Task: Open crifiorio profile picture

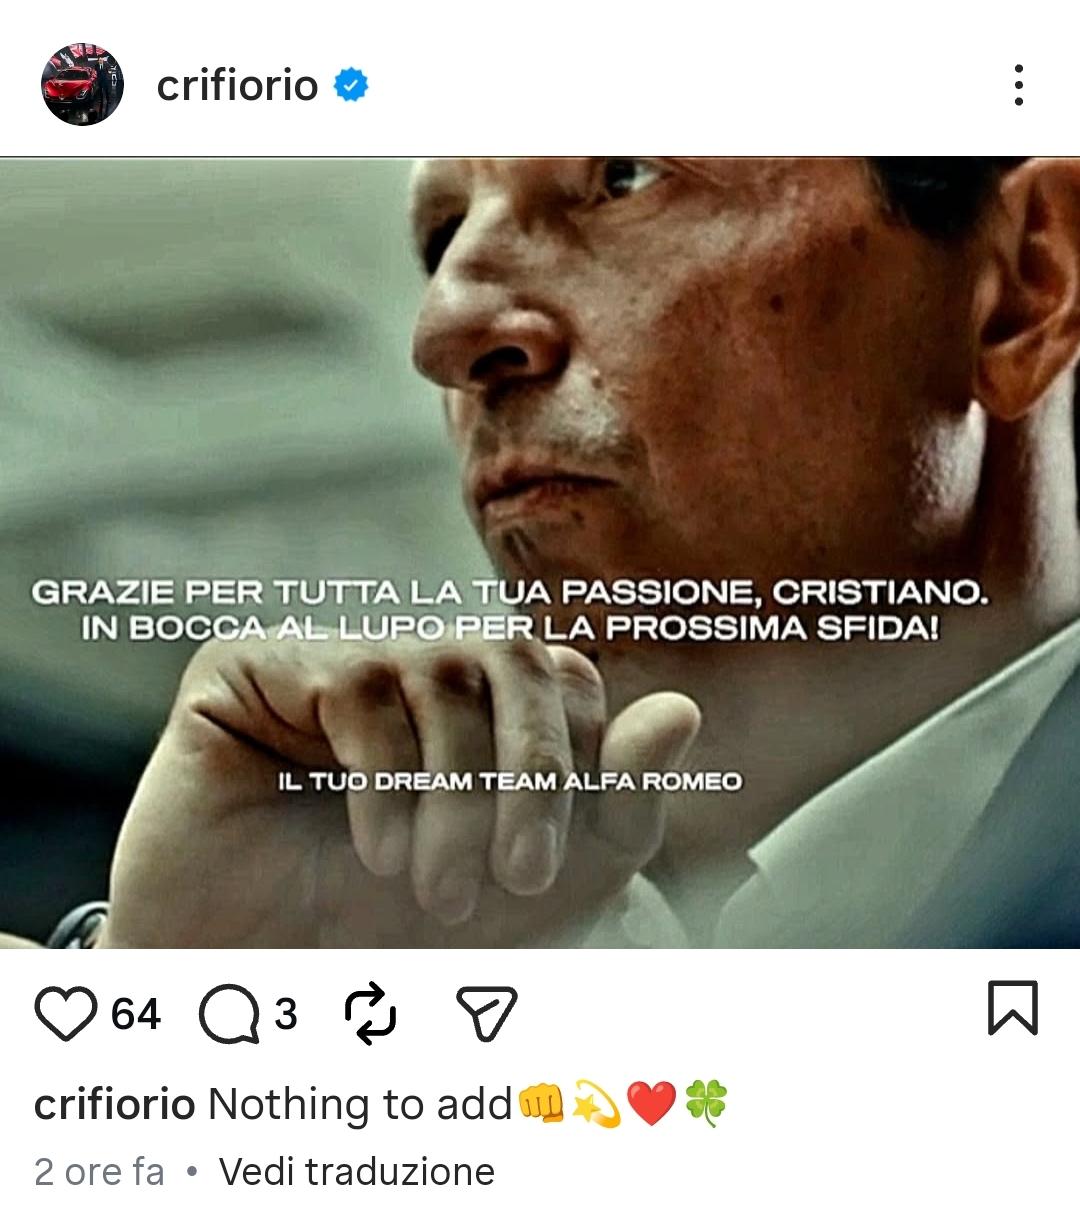Action: click(x=82, y=84)
